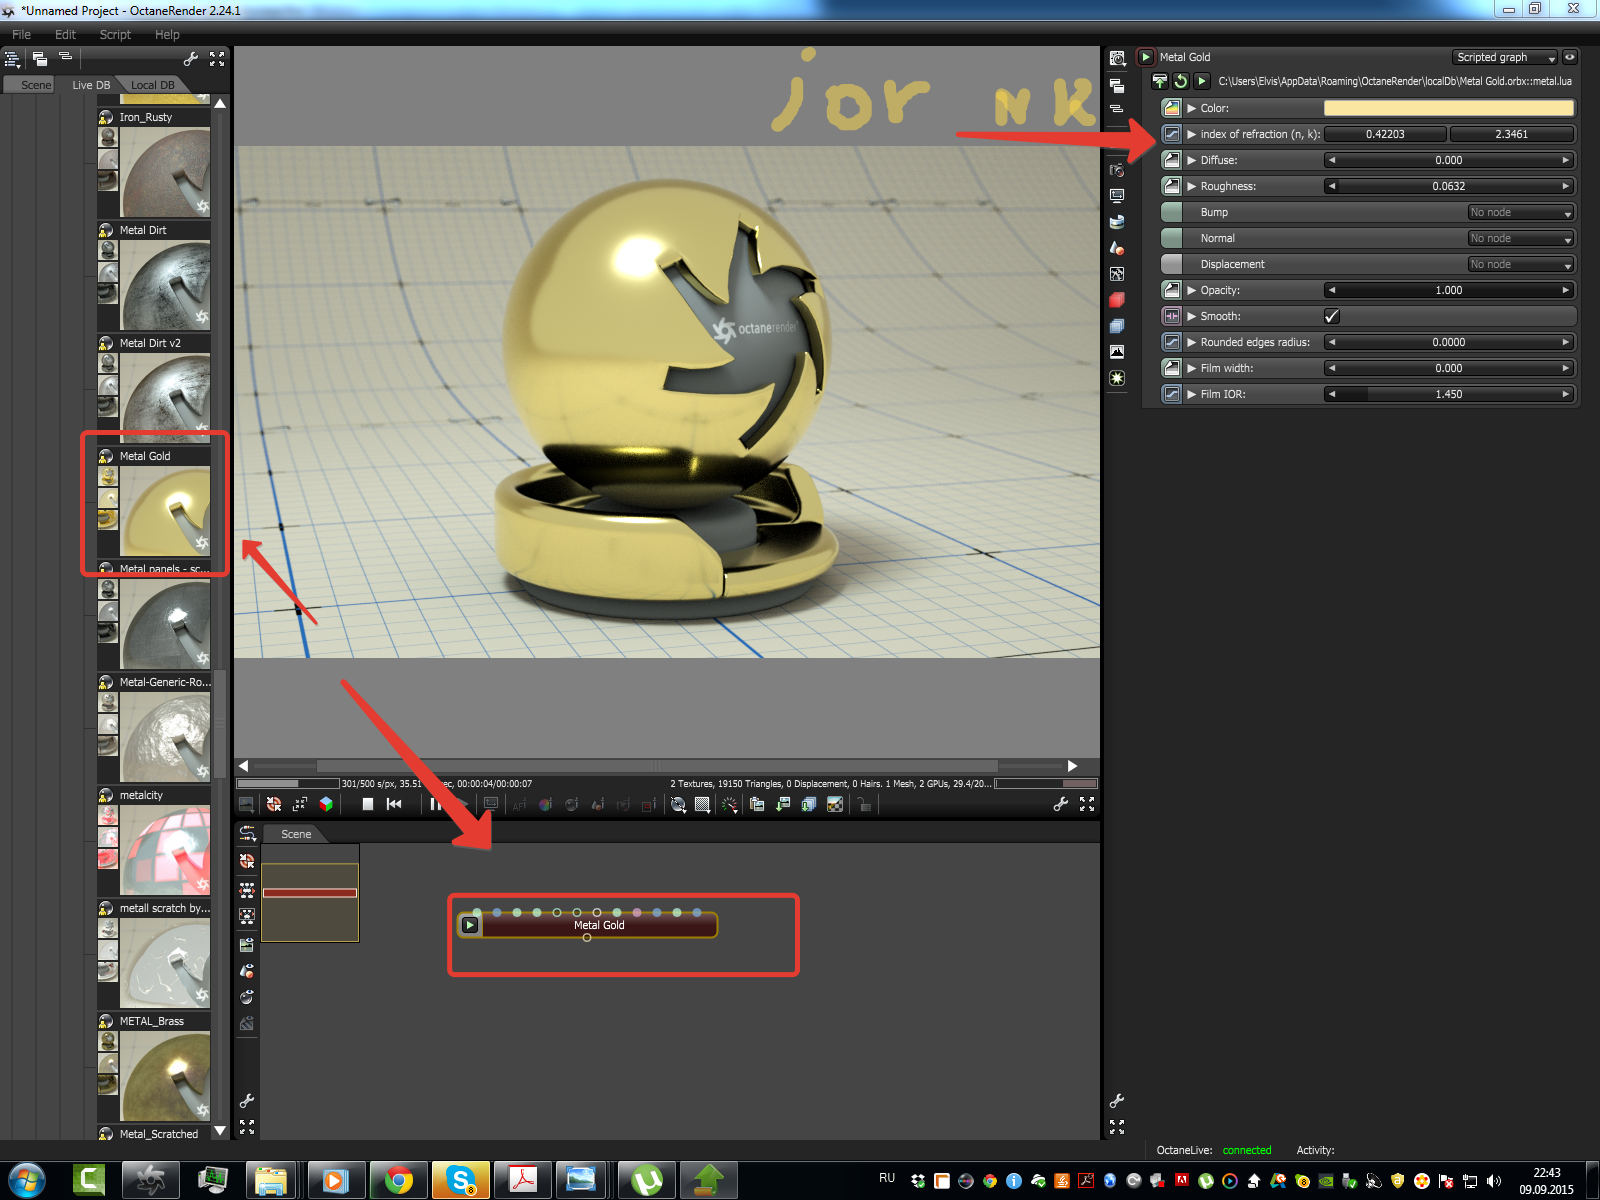The height and width of the screenshot is (1200, 1600).
Task: Click the Film IOR slider bar
Action: [1449, 394]
